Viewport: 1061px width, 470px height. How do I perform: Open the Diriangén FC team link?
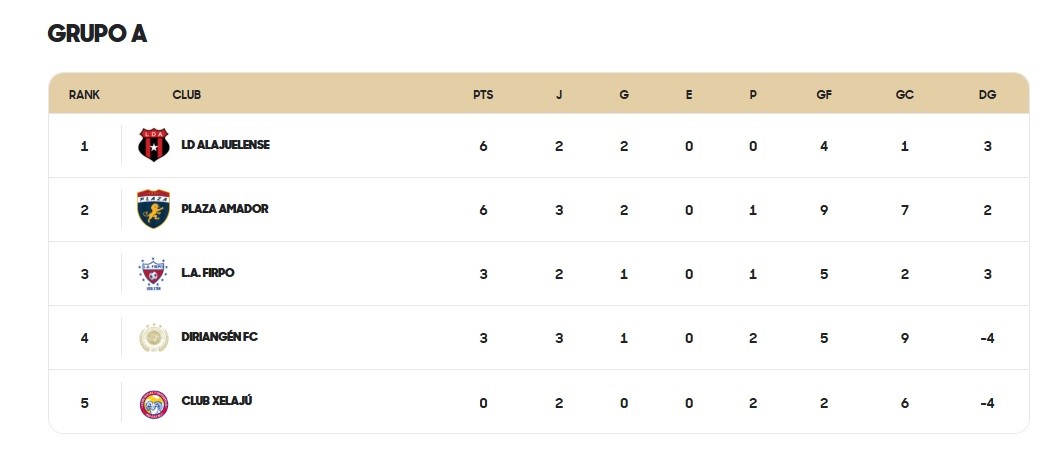(219, 337)
